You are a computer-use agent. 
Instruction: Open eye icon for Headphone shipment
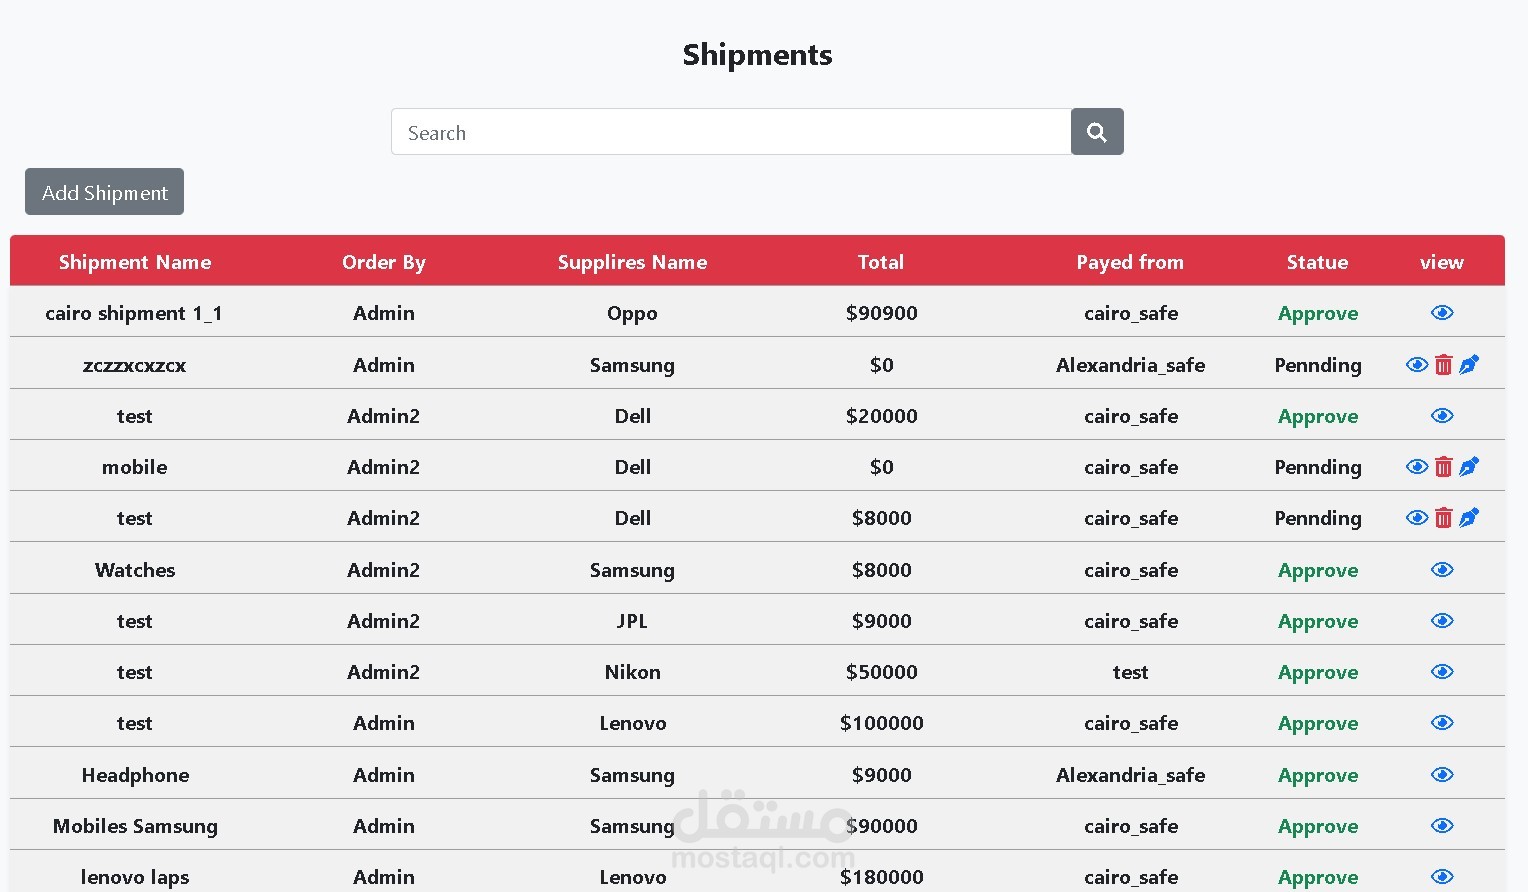[x=1441, y=775]
